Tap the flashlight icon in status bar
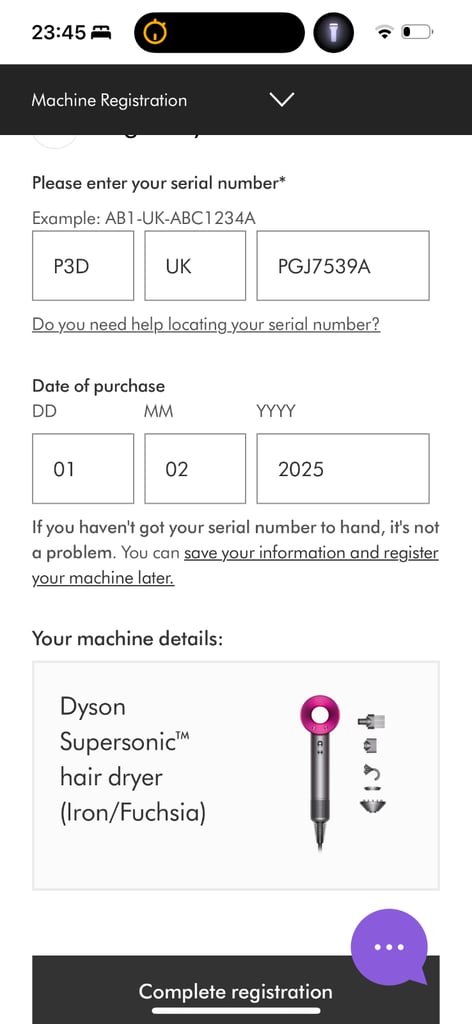The image size is (472, 1024). (334, 33)
